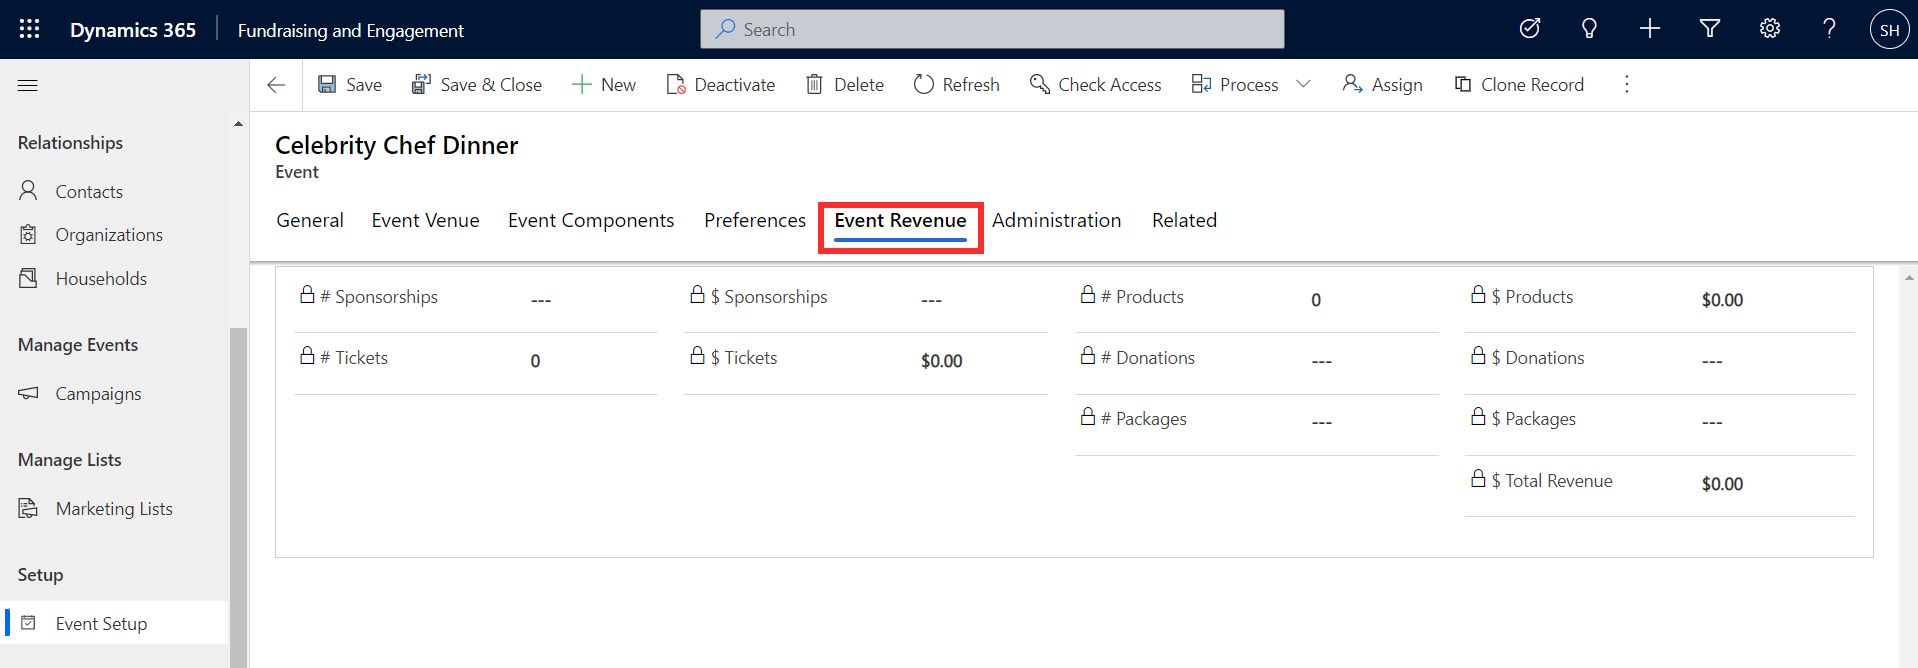This screenshot has height=668, width=1918.
Task: Click Clone Record
Action: point(1519,85)
